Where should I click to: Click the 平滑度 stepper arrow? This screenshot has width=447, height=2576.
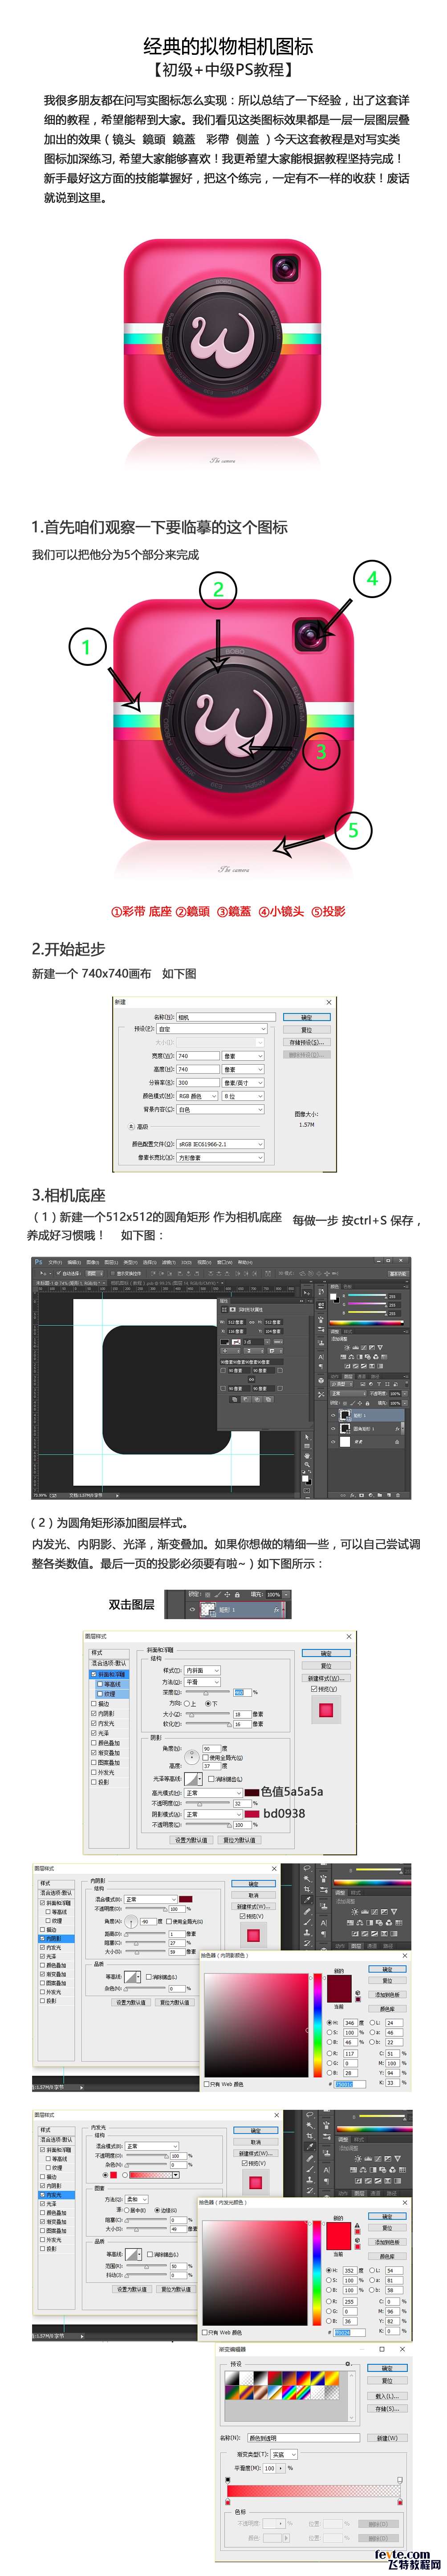click(281, 2468)
